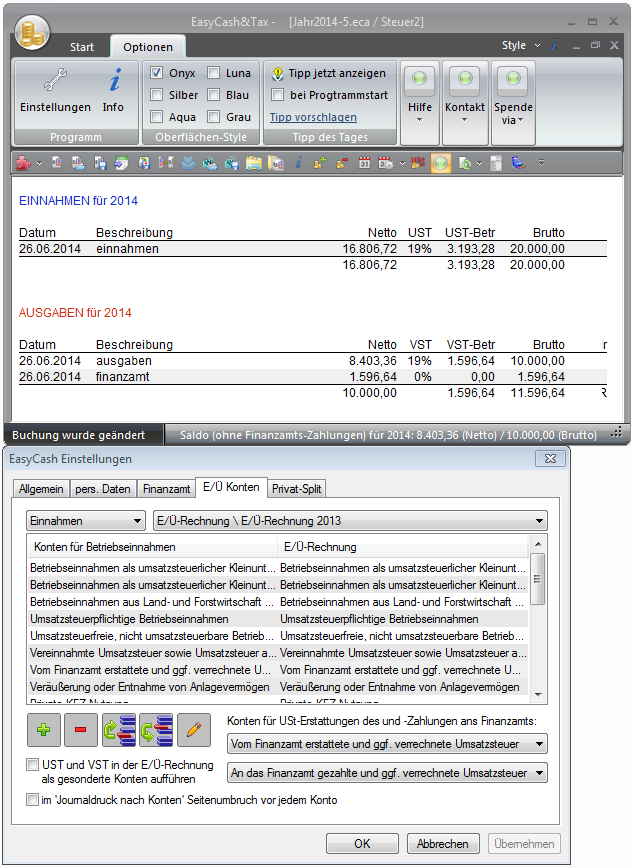
Task: Select the Umsatzsteuerpflichtige Betriebseinnahmen list row
Action: (x=279, y=619)
